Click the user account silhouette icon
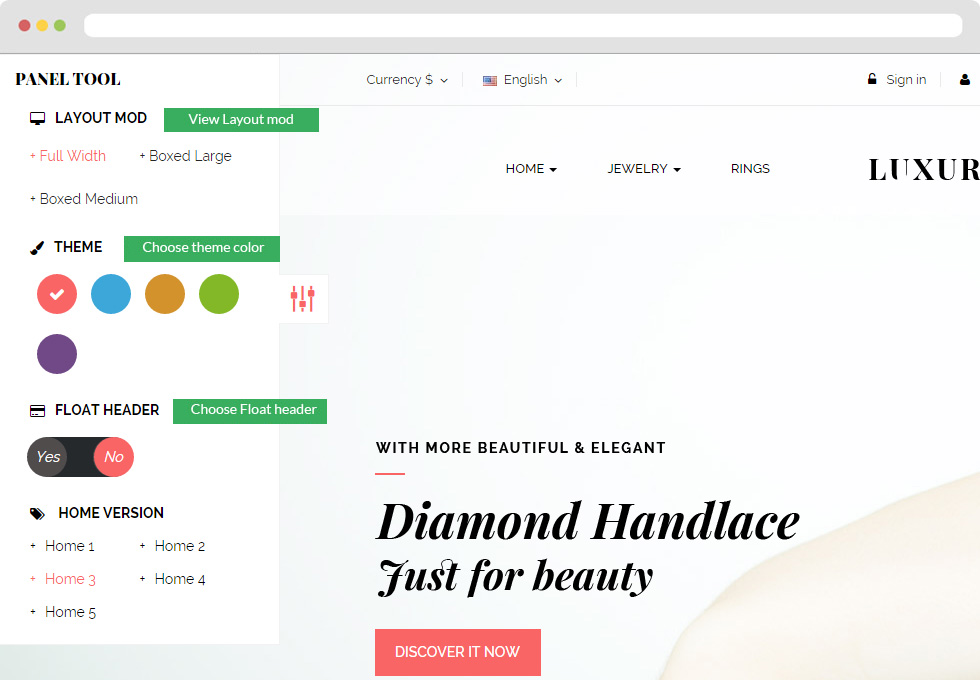The height and width of the screenshot is (680, 980). (x=965, y=79)
